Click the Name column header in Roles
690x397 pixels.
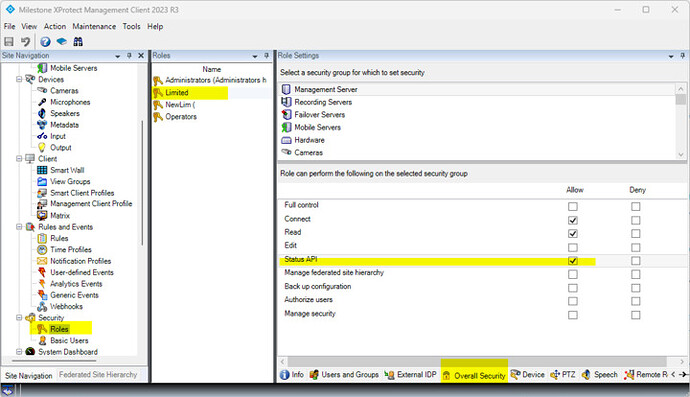click(x=212, y=69)
